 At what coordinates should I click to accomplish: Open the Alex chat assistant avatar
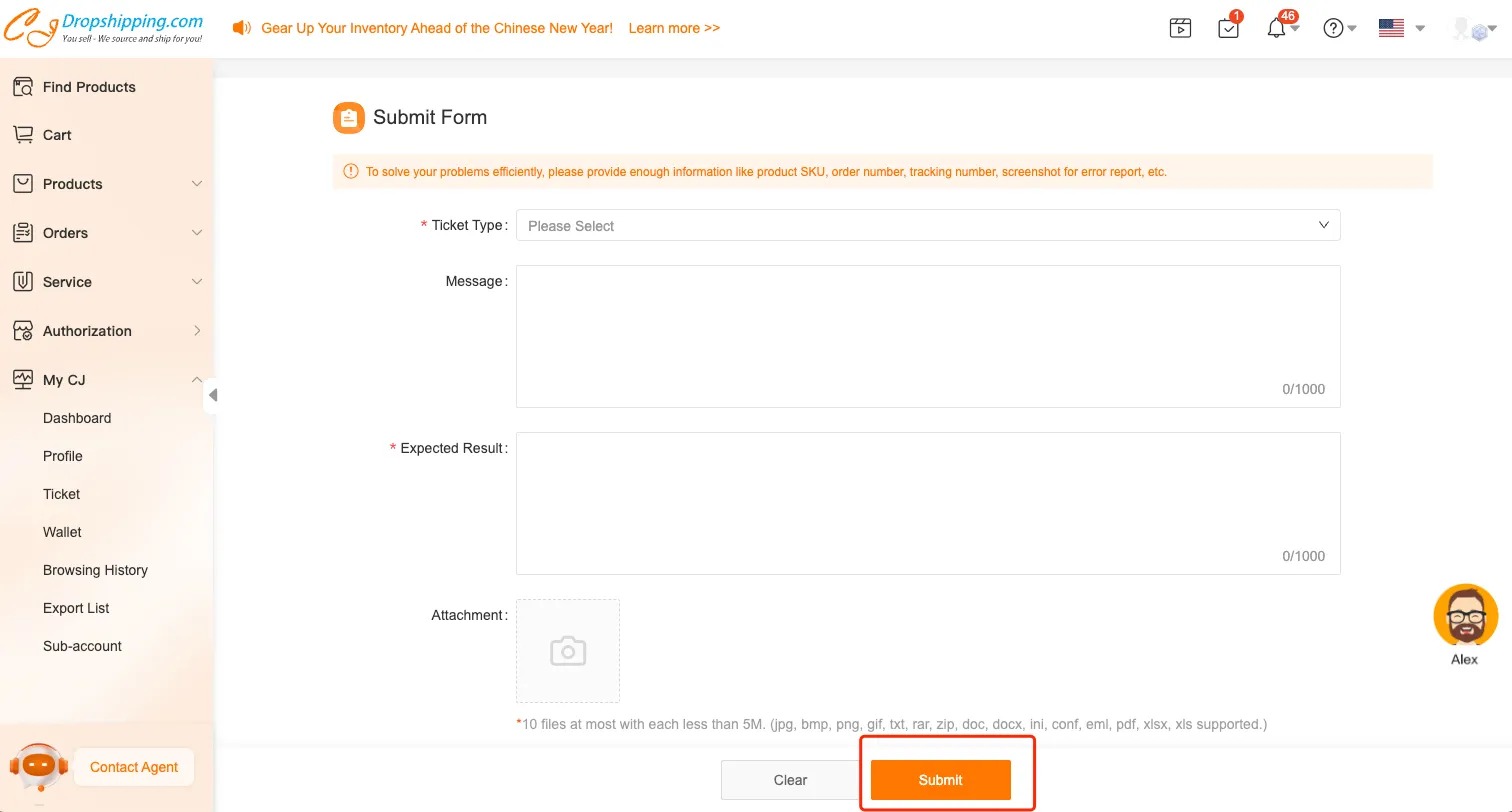tap(1464, 616)
